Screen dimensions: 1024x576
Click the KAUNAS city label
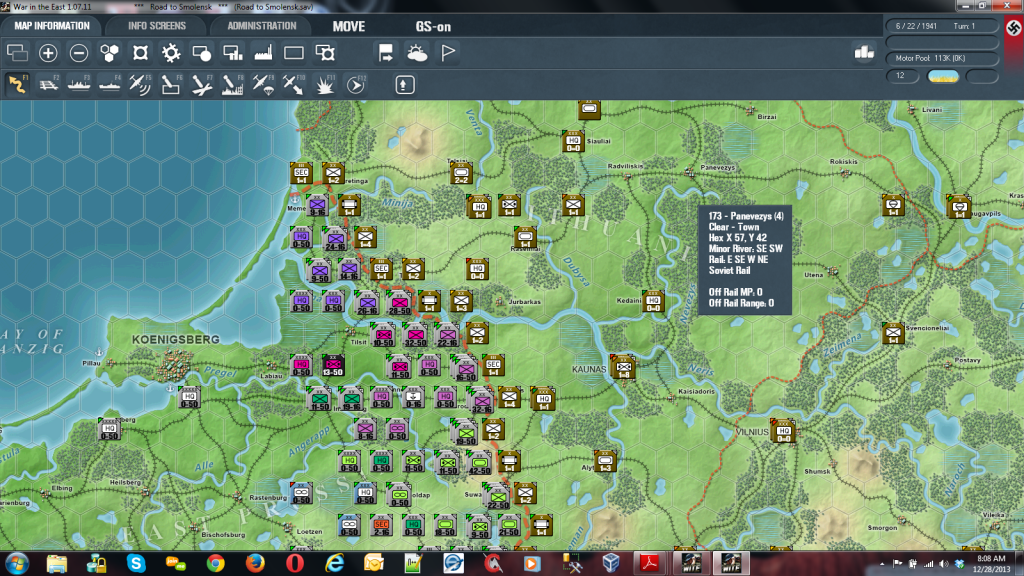(x=589, y=369)
